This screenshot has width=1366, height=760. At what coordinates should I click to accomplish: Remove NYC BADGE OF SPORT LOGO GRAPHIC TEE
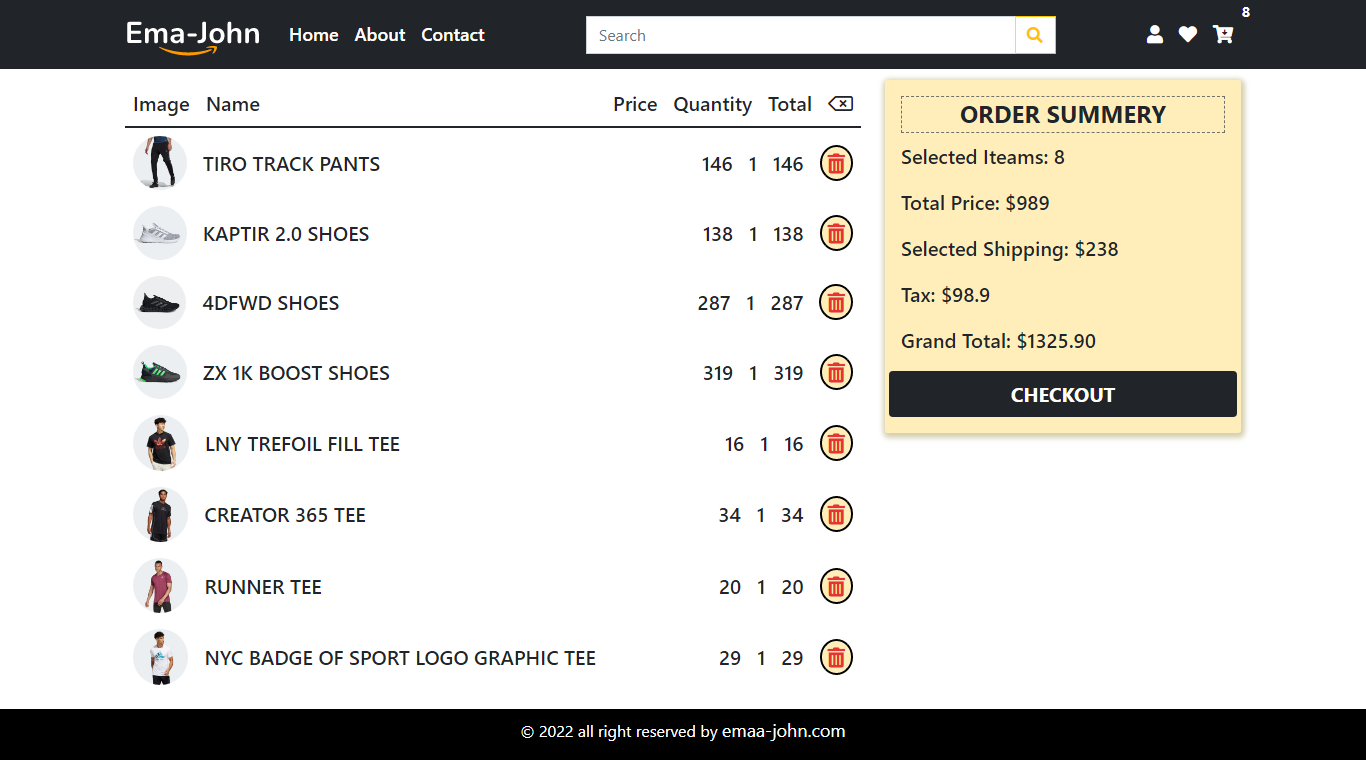click(x=836, y=658)
